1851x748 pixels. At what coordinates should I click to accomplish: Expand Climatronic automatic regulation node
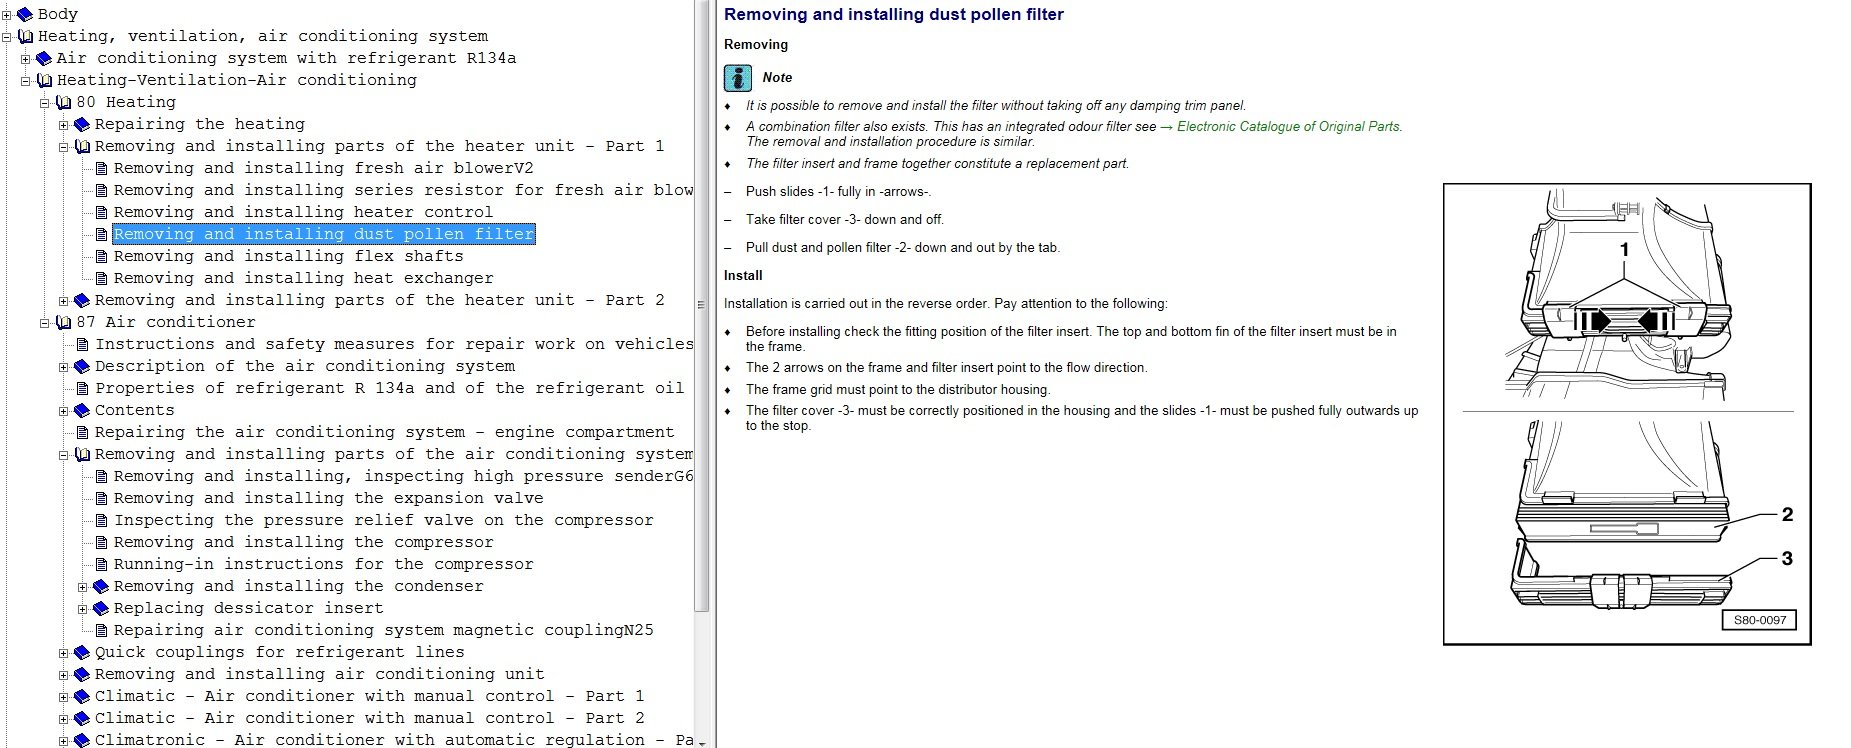pyautogui.click(x=64, y=741)
